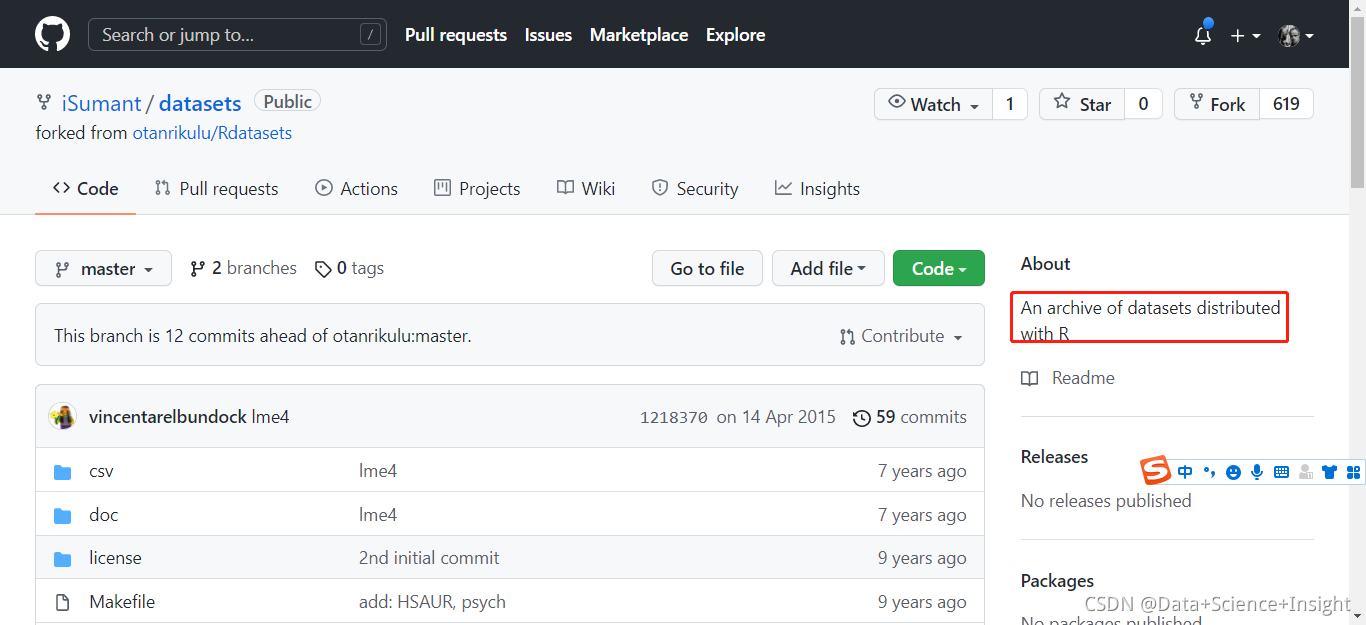Open the notifications bell

(1203, 35)
